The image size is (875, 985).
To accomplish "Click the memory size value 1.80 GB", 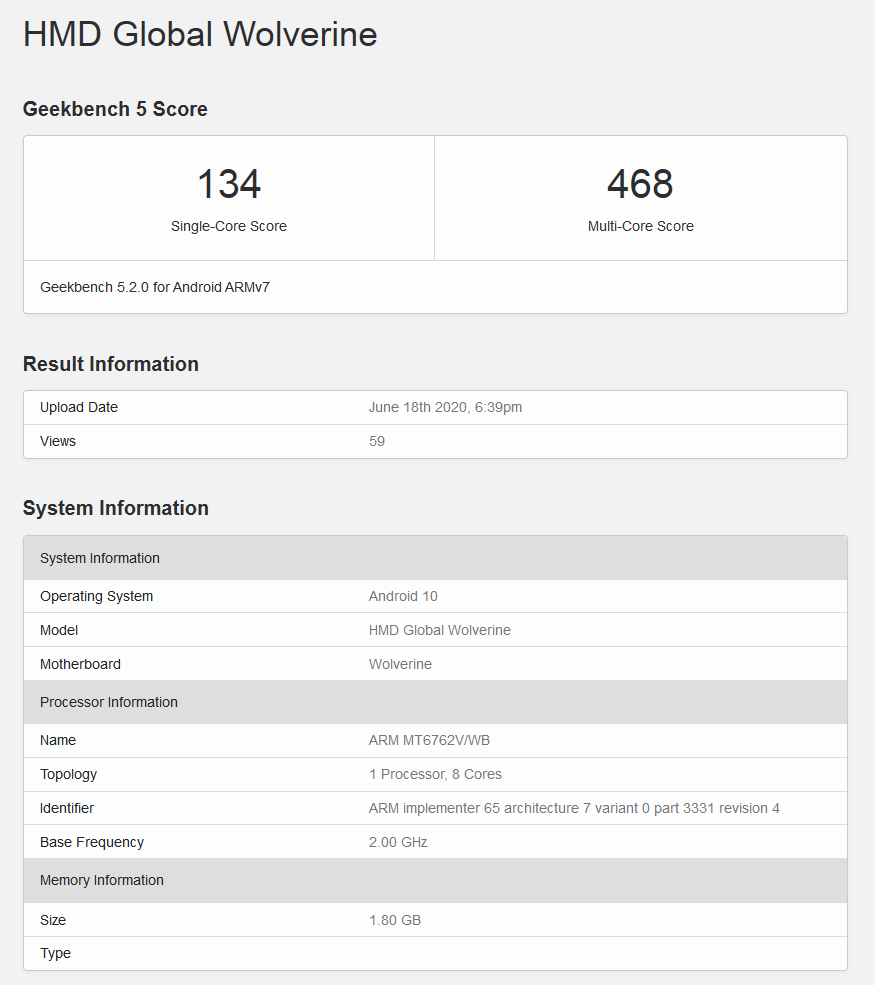I will coord(395,920).
